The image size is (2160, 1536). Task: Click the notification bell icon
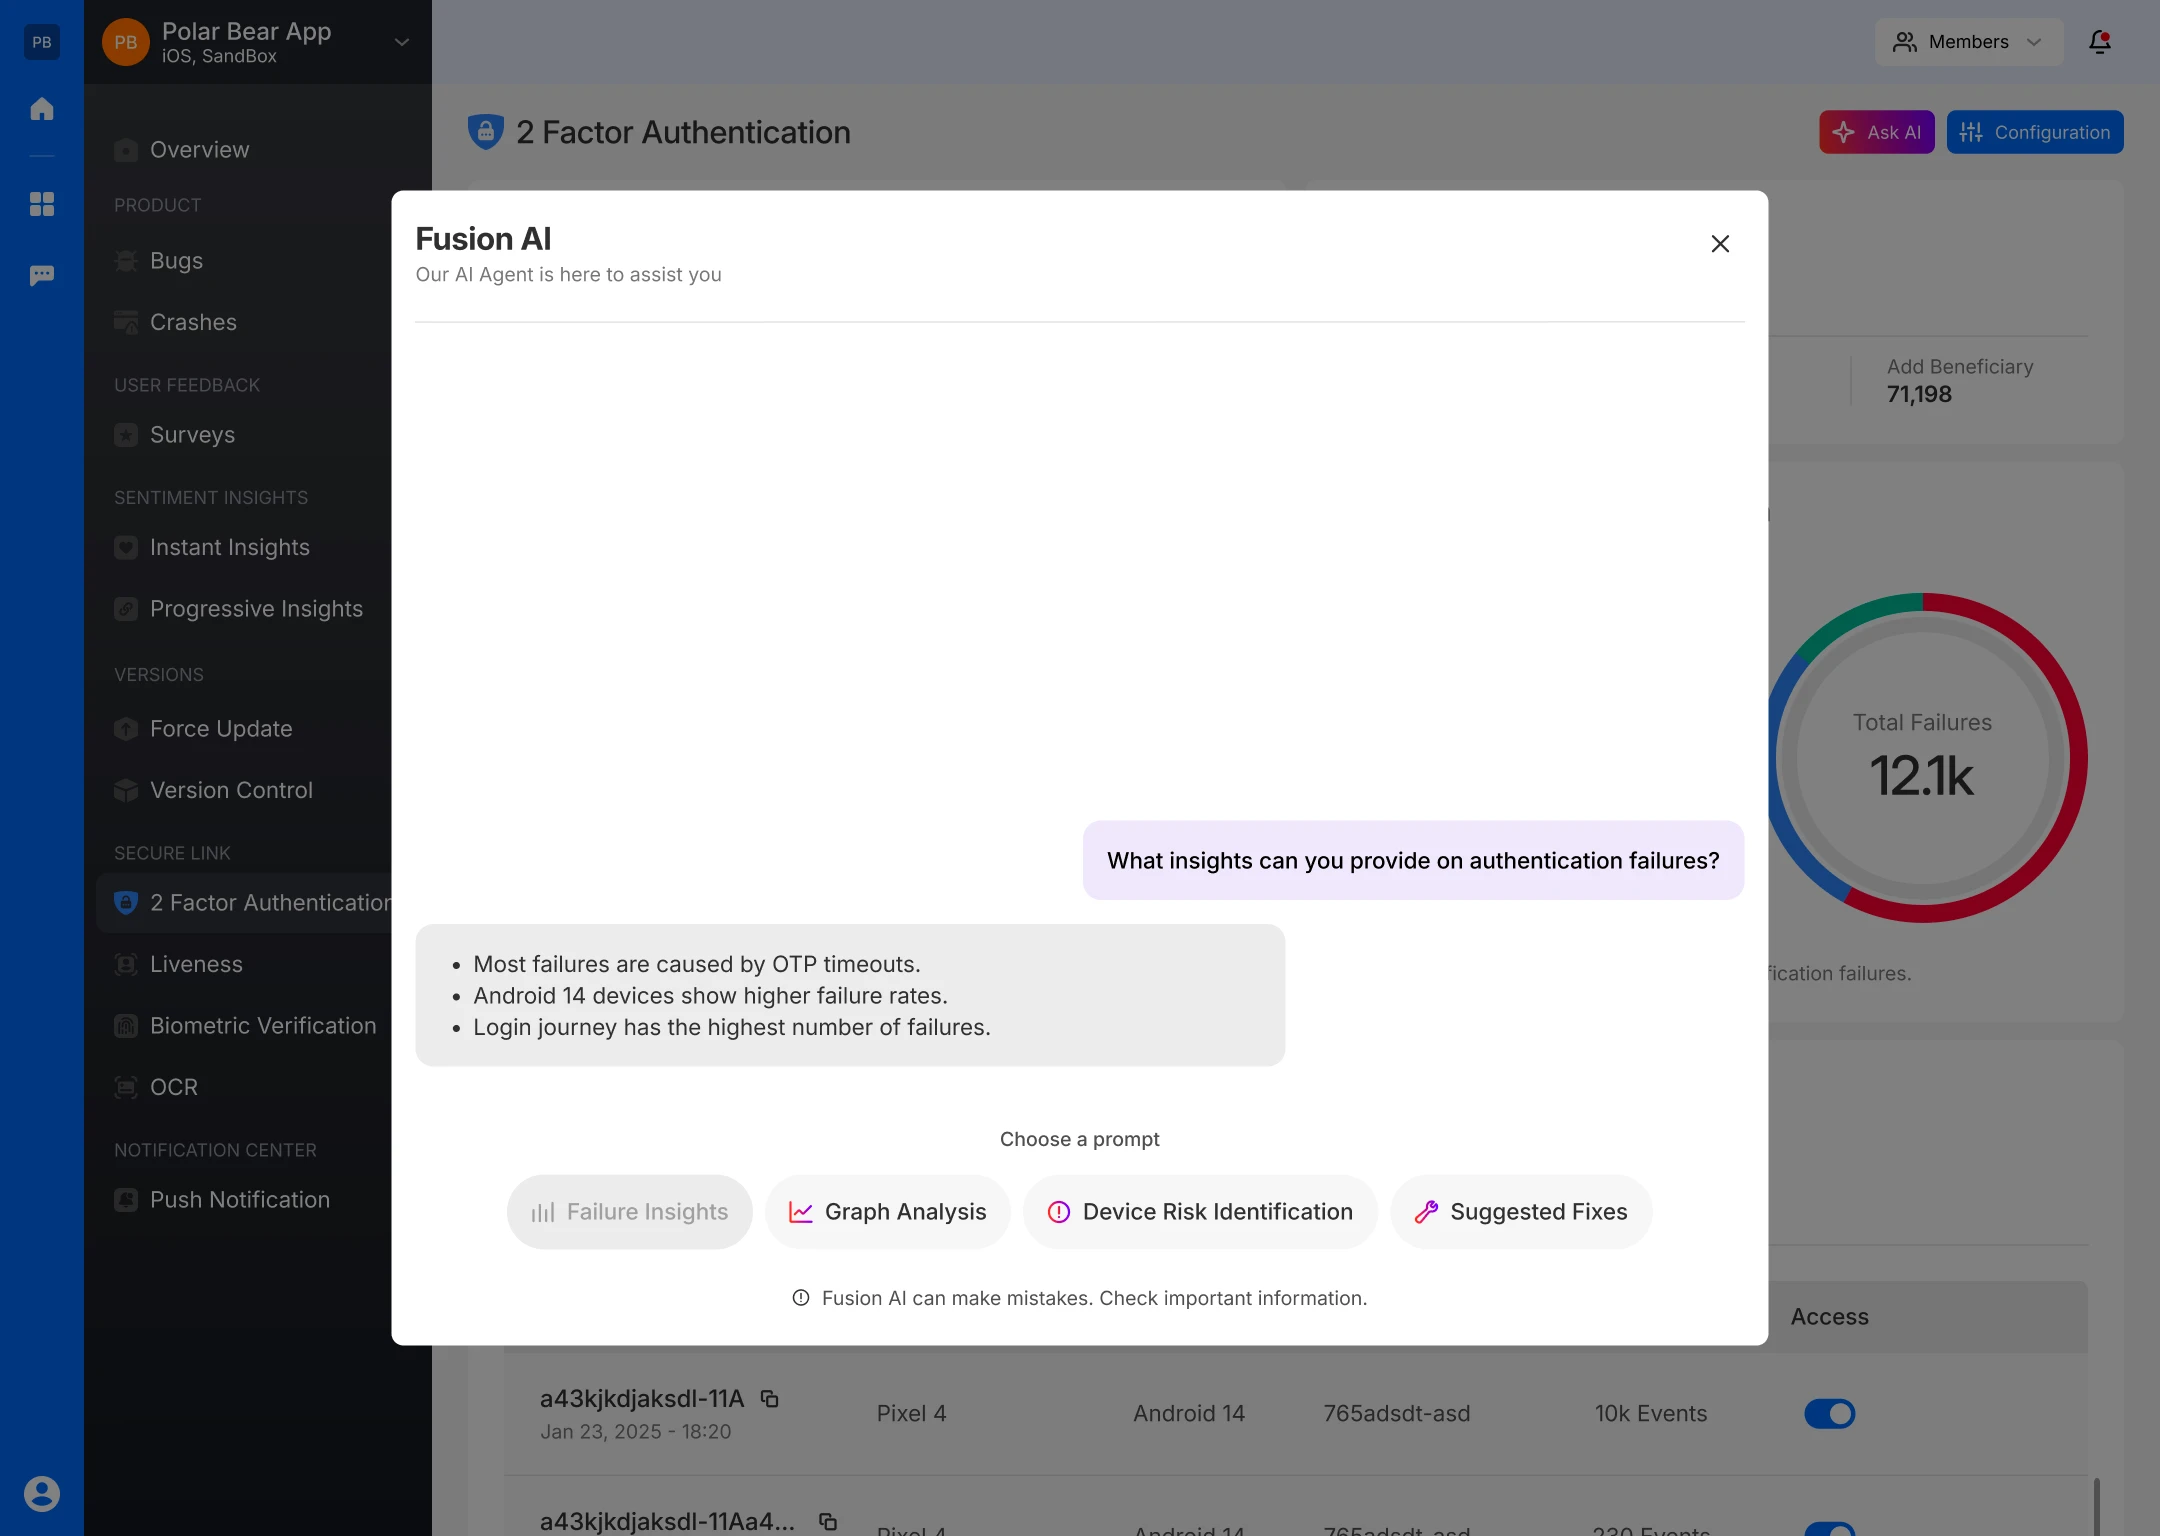pyautogui.click(x=2099, y=42)
